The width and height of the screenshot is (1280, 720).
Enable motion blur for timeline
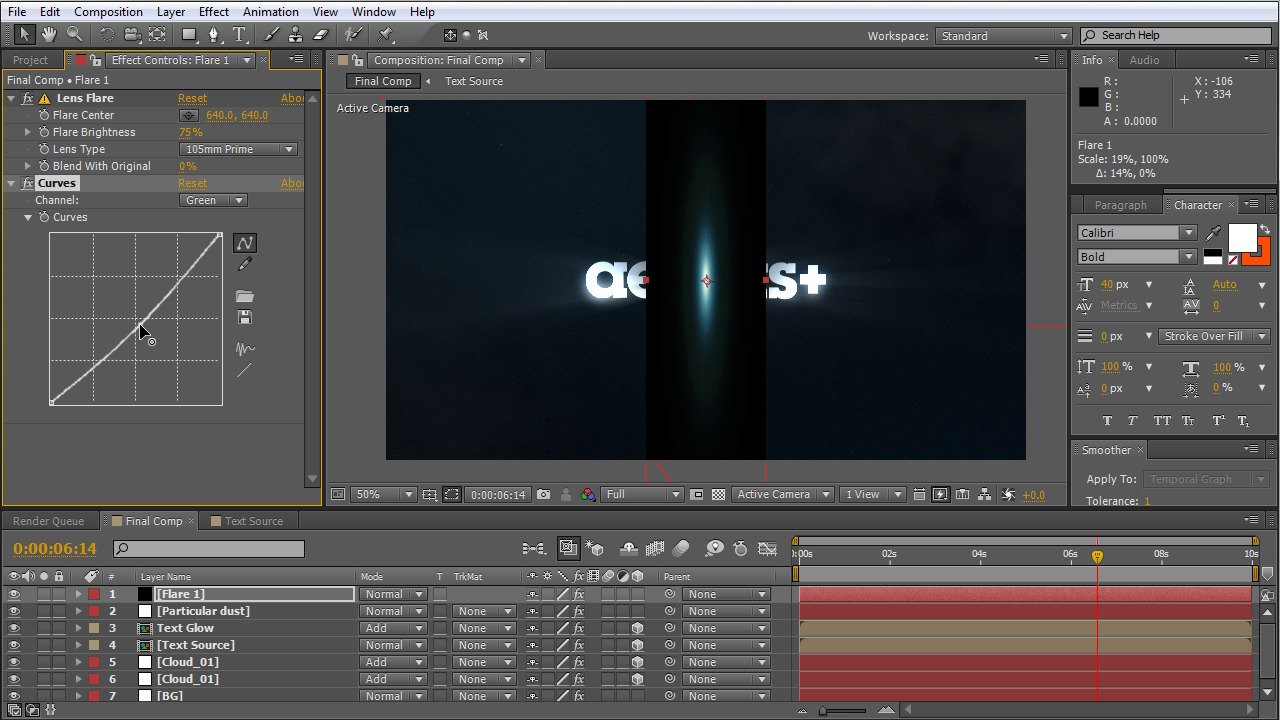681,548
